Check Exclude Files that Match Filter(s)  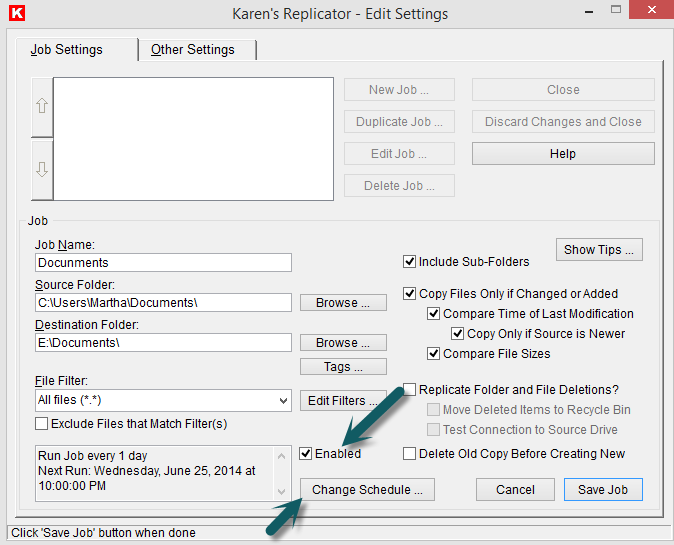click(41, 424)
